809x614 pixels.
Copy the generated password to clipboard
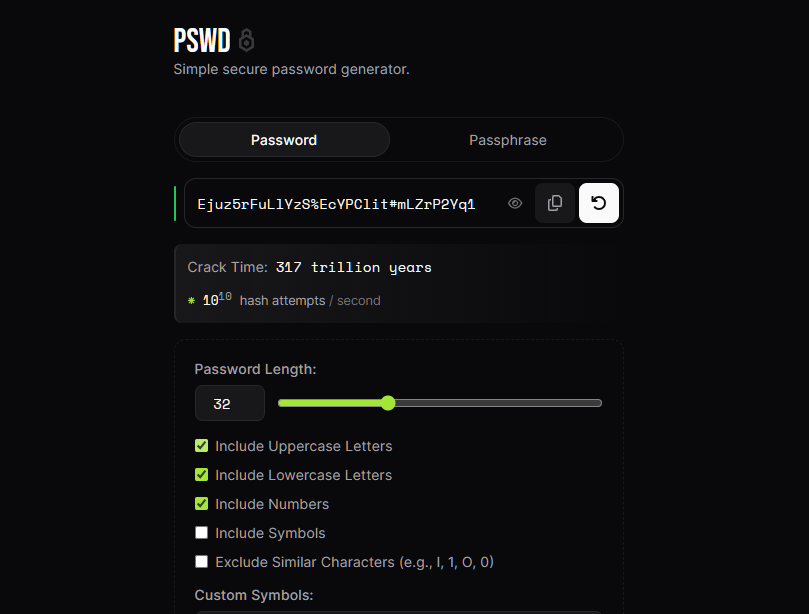point(555,203)
